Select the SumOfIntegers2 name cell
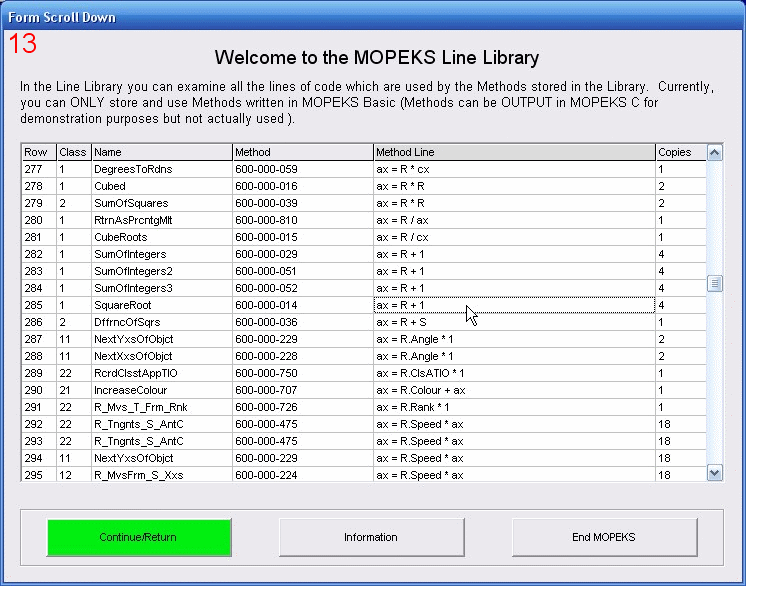Screen dimensions: 776x590 coord(162,271)
